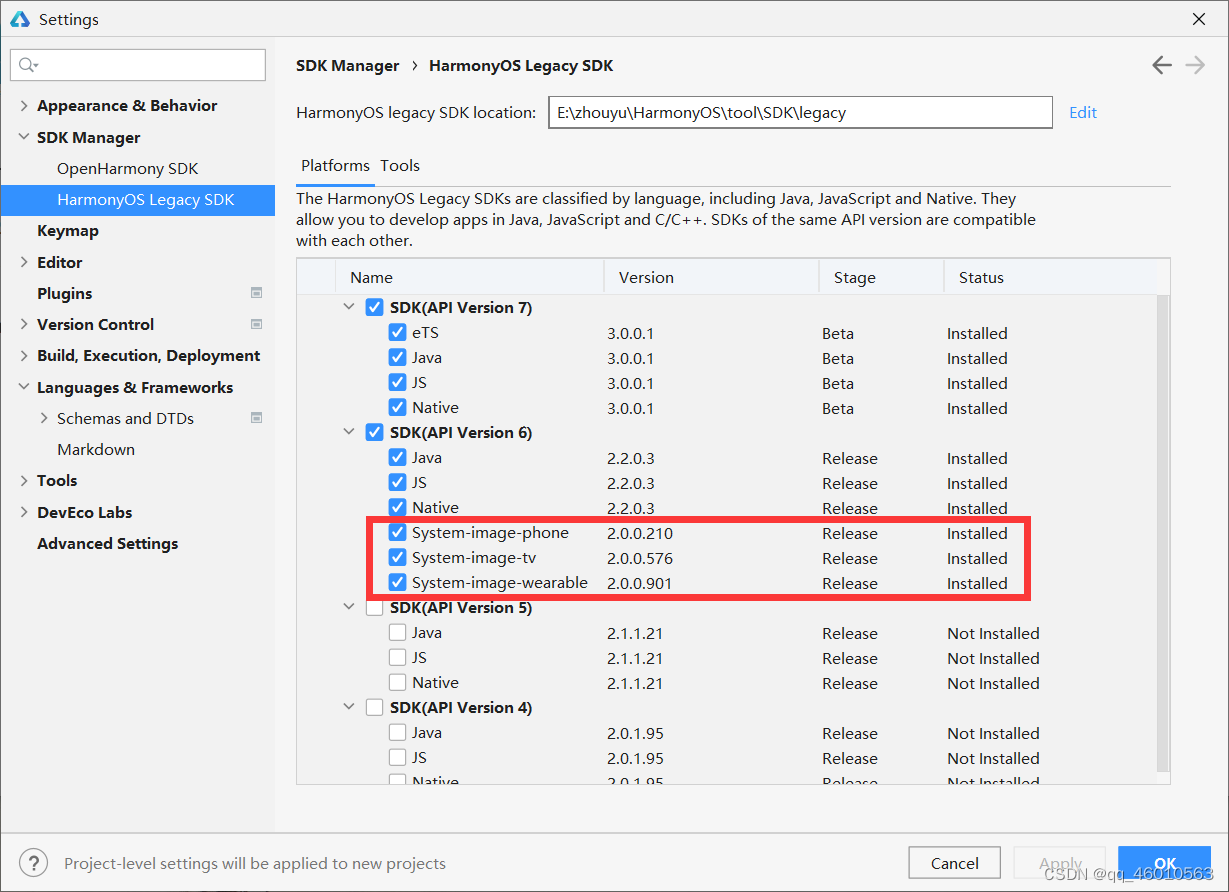Click version 2.0.0.901 cell
This screenshot has height=892, width=1229.
(640, 584)
